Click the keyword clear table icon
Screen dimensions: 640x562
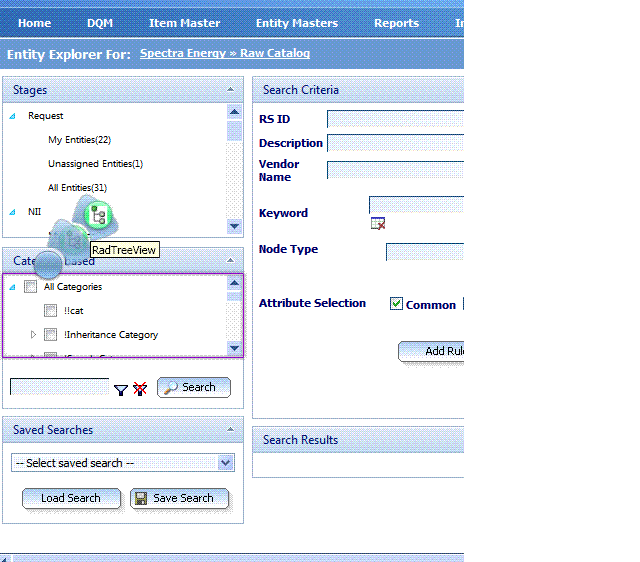(378, 224)
